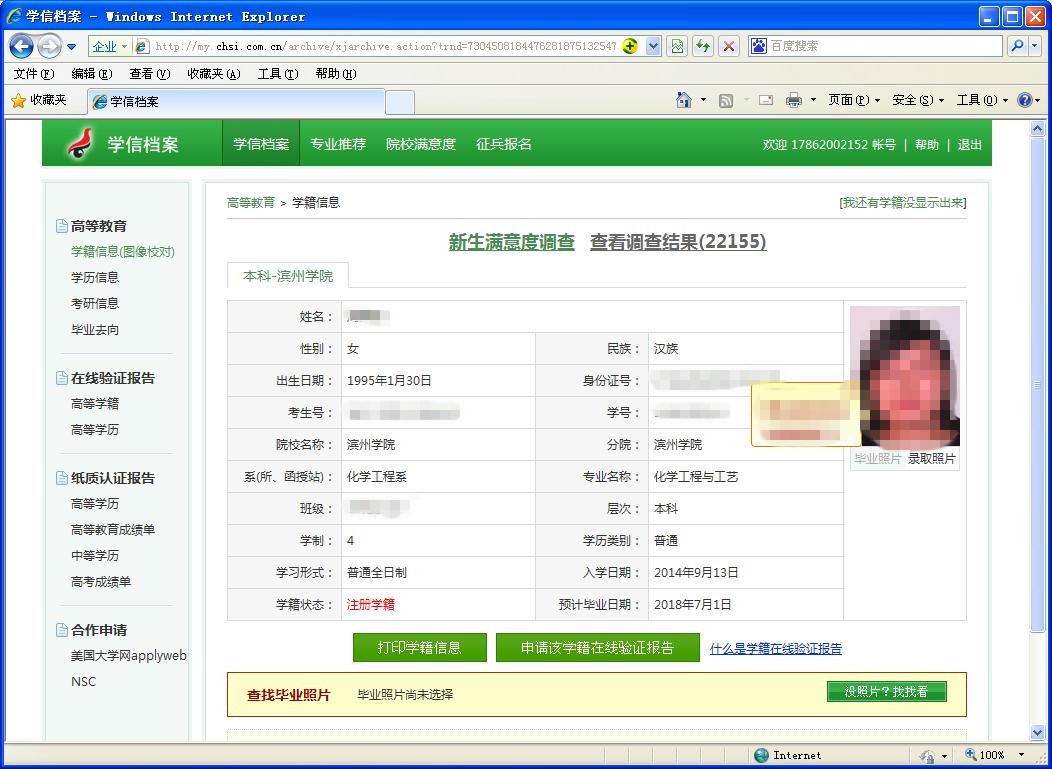Open the 页面(P) dropdown menu
Viewport: 1052px width, 769px height.
click(x=853, y=100)
